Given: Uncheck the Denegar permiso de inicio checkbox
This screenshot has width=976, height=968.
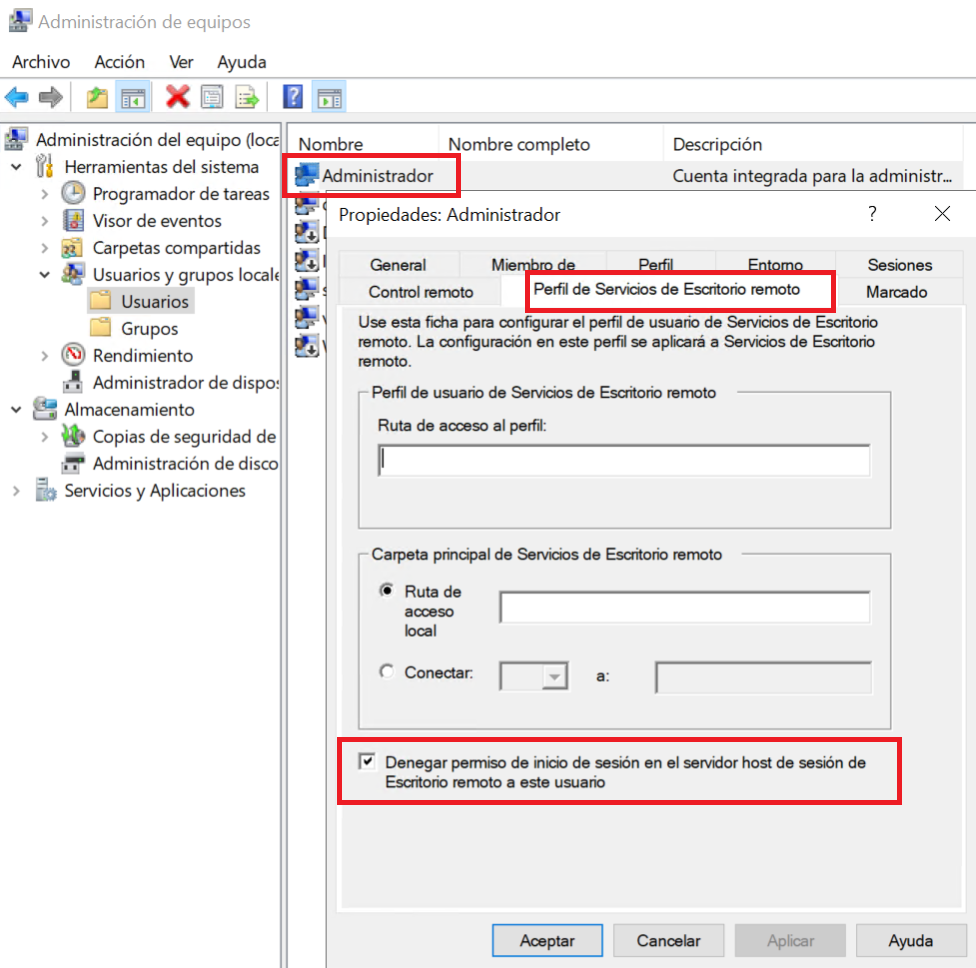Looking at the screenshot, I should pos(368,762).
